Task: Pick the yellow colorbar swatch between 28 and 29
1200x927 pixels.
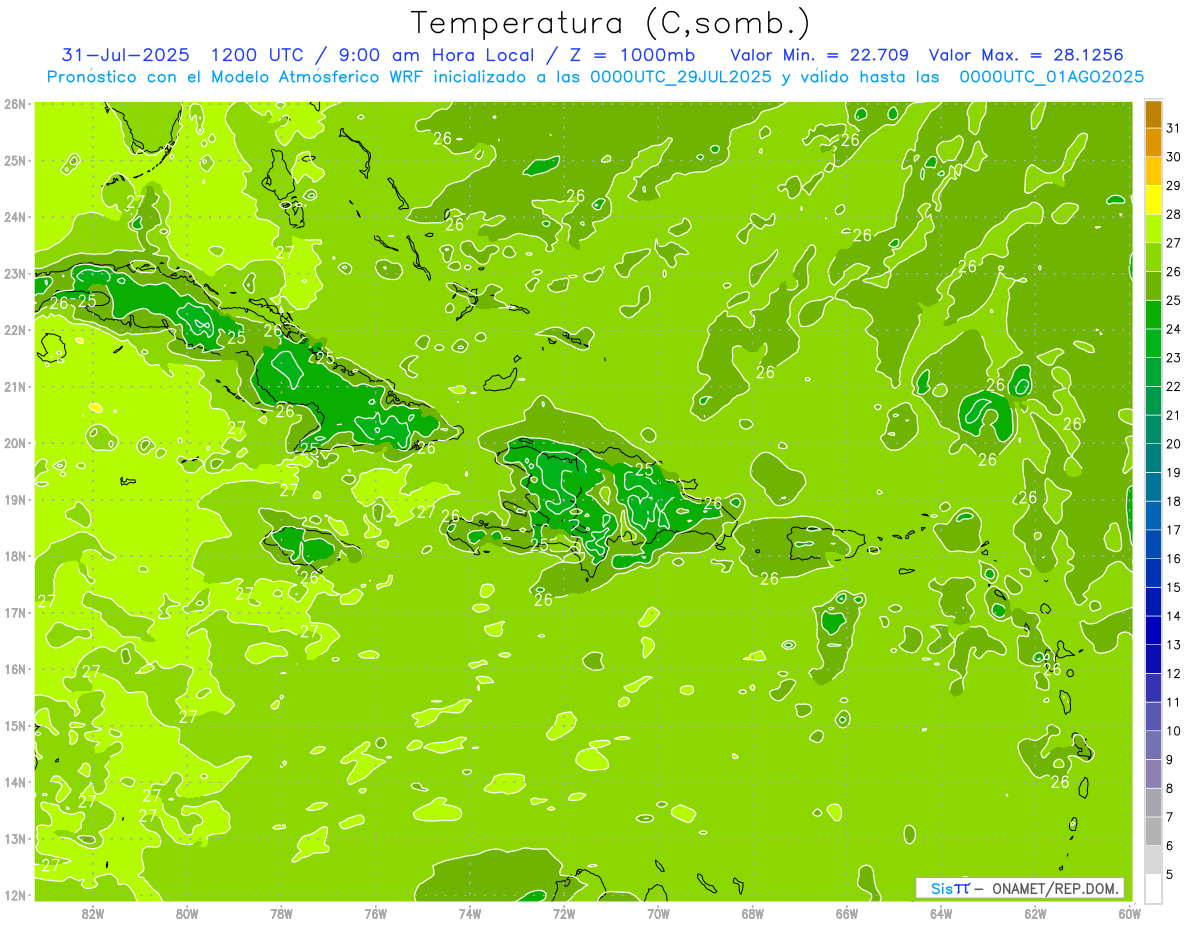Action: coord(1153,200)
